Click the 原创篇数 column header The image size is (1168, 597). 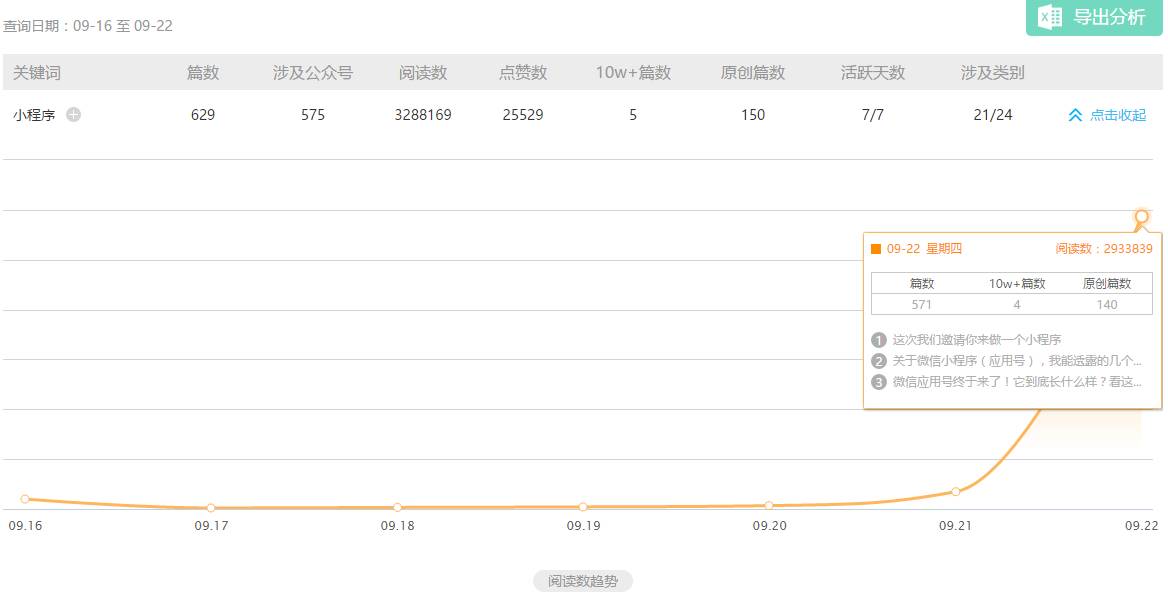tap(753, 73)
